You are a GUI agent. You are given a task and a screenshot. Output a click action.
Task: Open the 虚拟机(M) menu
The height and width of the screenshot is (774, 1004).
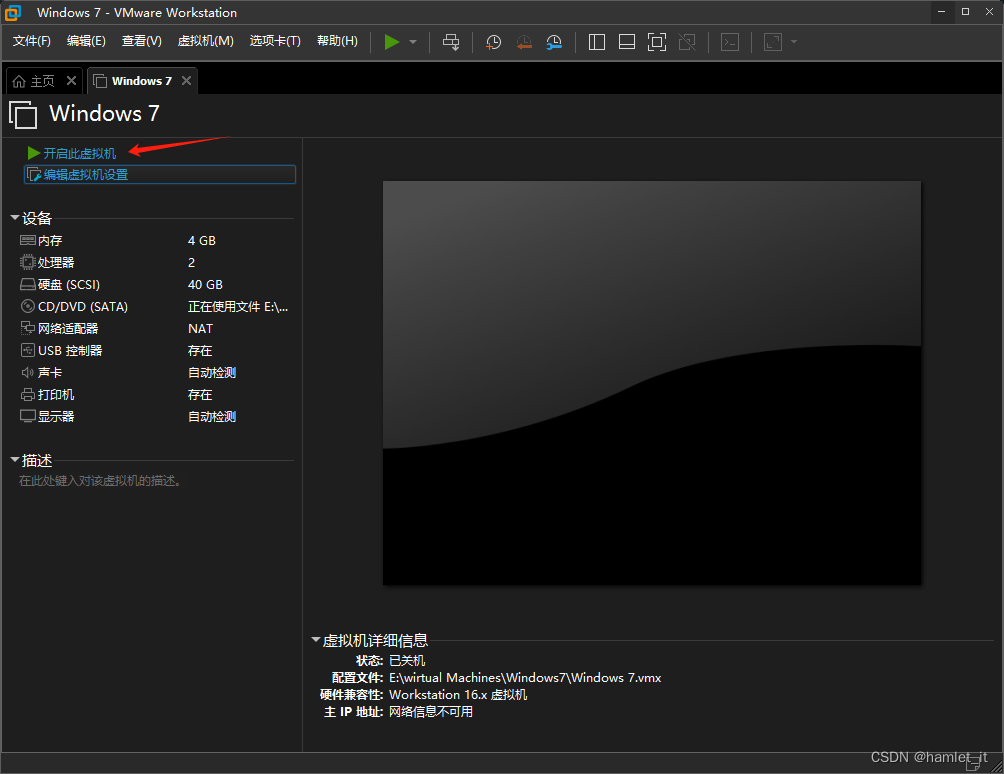coord(206,41)
